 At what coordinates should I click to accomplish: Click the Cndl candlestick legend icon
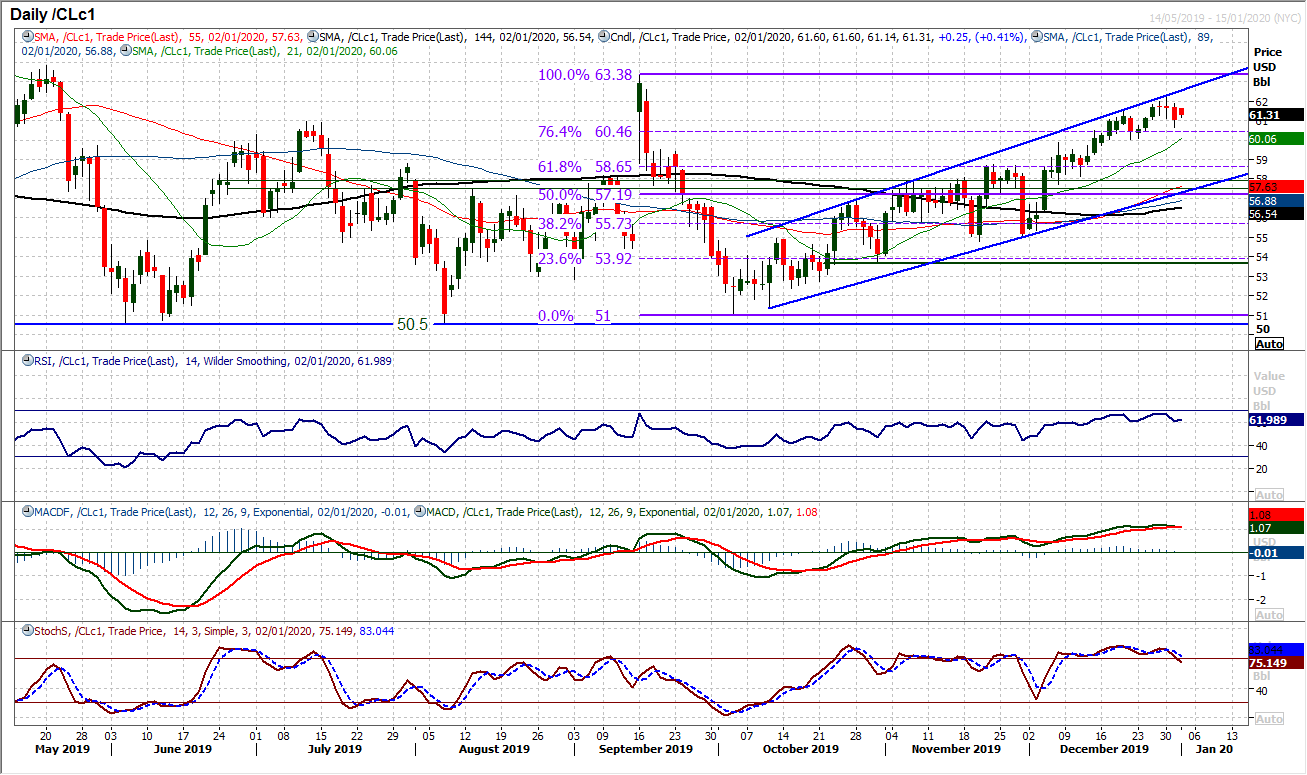point(603,36)
